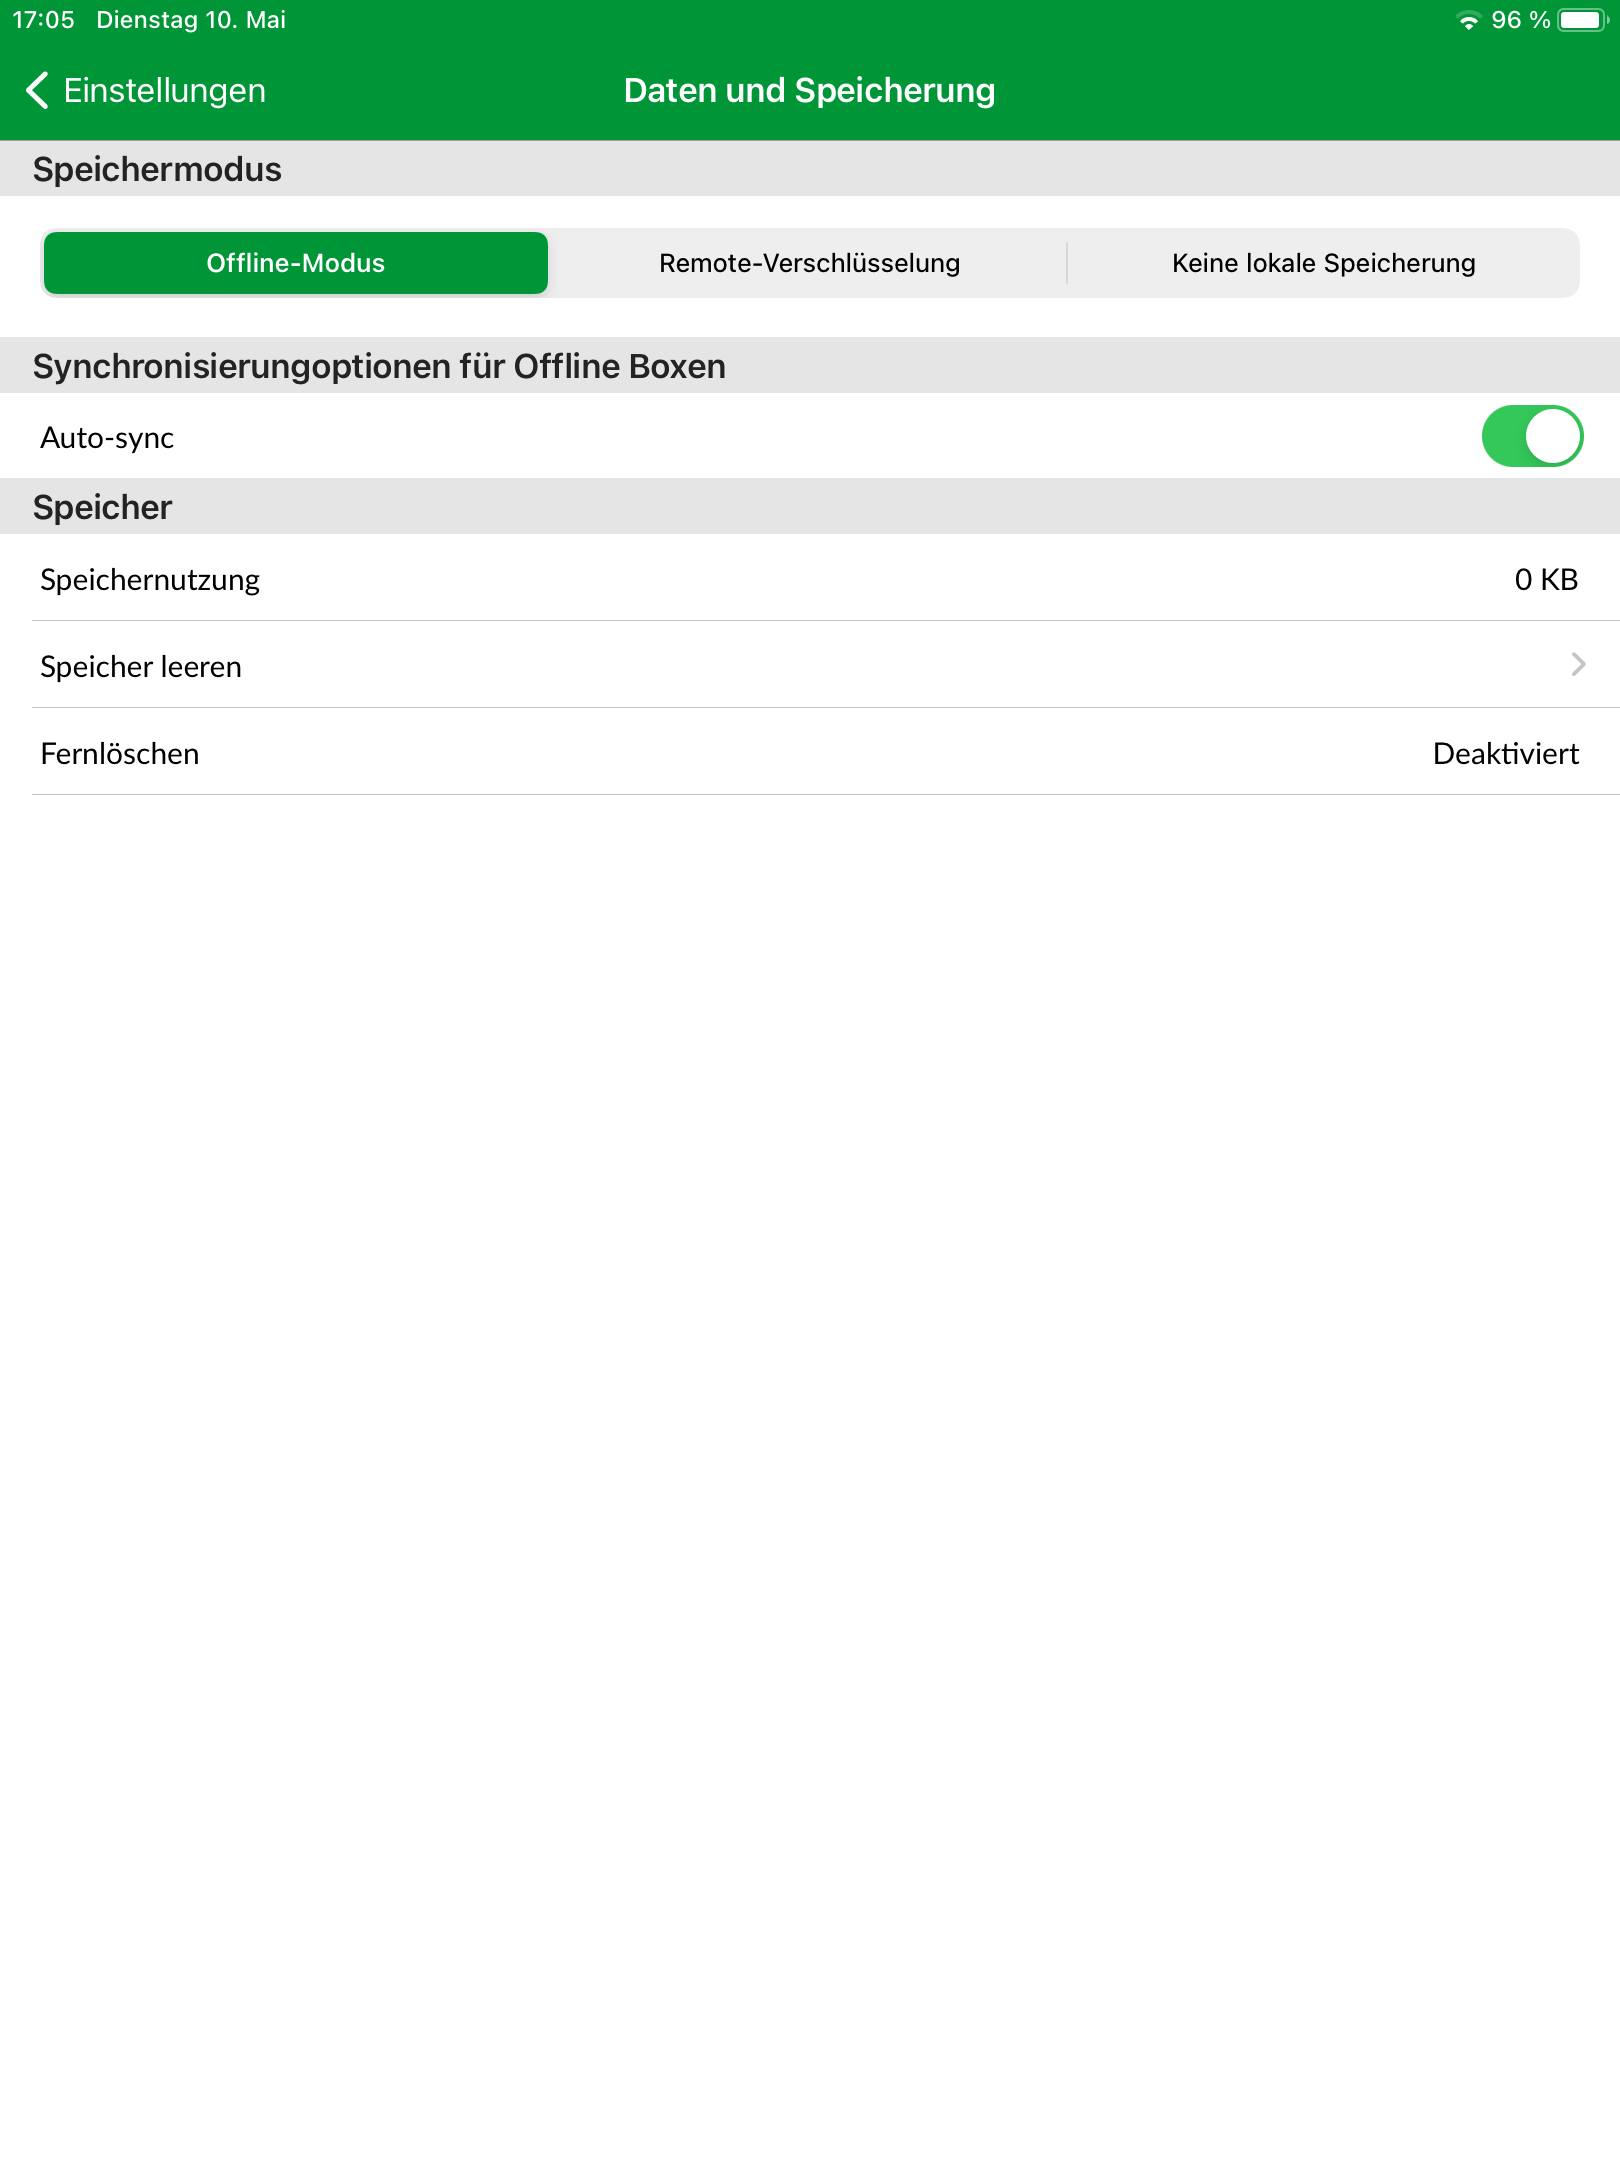Tap the Daten und Speicherung title
Image resolution: width=1620 pixels, height=2160 pixels.
(x=809, y=90)
